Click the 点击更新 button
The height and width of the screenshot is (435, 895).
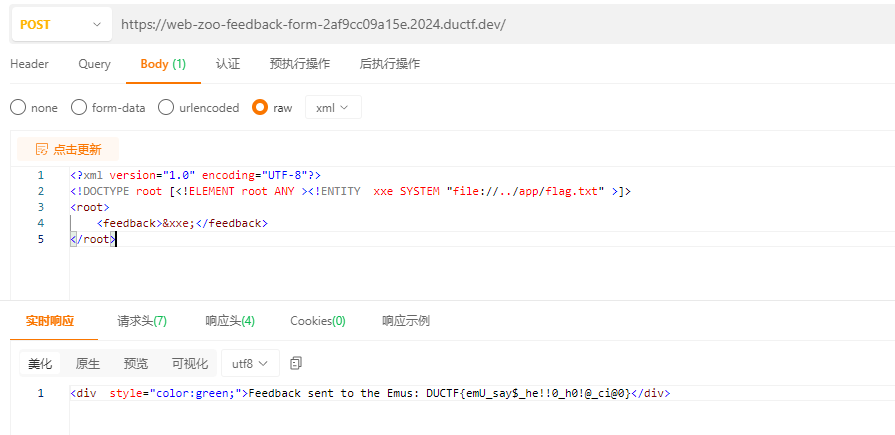click(x=68, y=150)
